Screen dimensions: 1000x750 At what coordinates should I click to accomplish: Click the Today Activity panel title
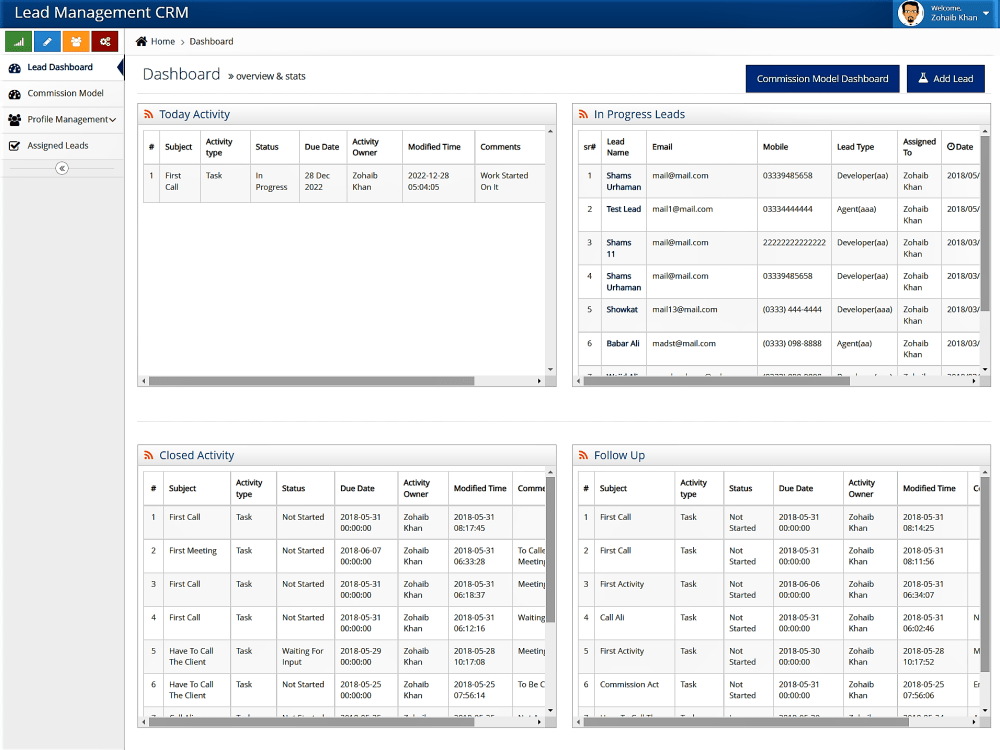pos(195,114)
